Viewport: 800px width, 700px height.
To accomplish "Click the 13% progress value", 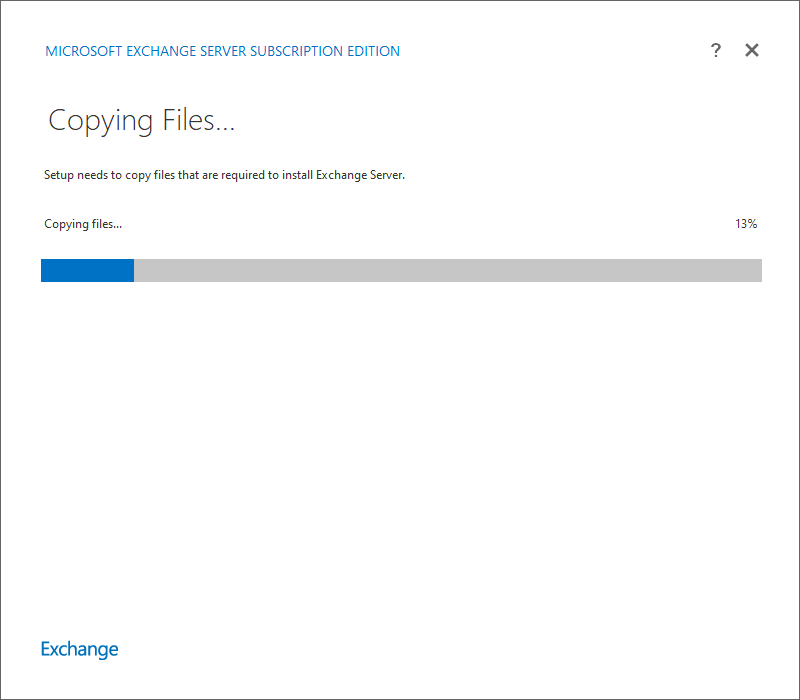I will click(746, 223).
